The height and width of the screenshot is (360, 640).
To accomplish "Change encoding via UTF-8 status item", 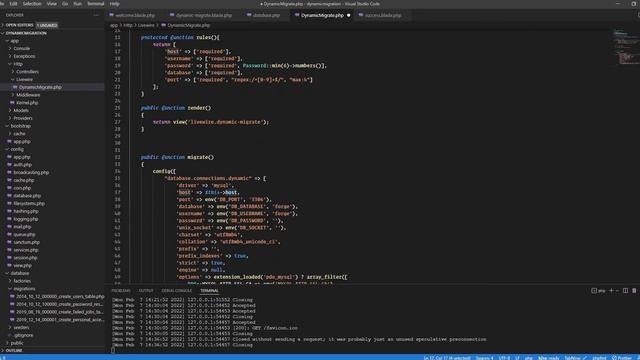I will pos(504,358).
